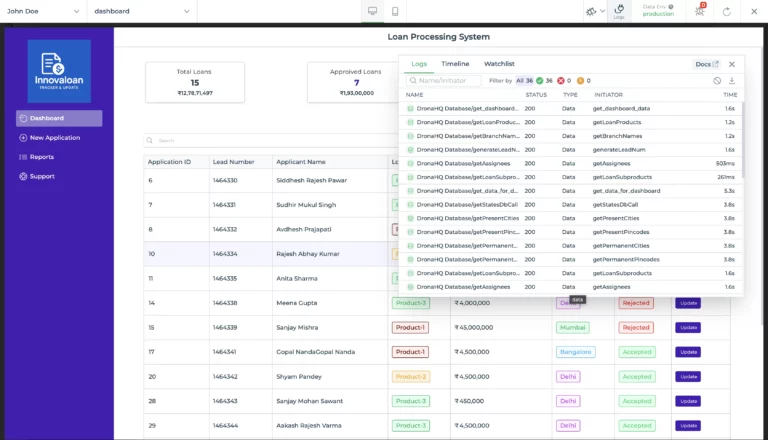The width and height of the screenshot is (768, 440).
Task: Click the New Application sidebar icon
Action: pyautogui.click(x=23, y=138)
